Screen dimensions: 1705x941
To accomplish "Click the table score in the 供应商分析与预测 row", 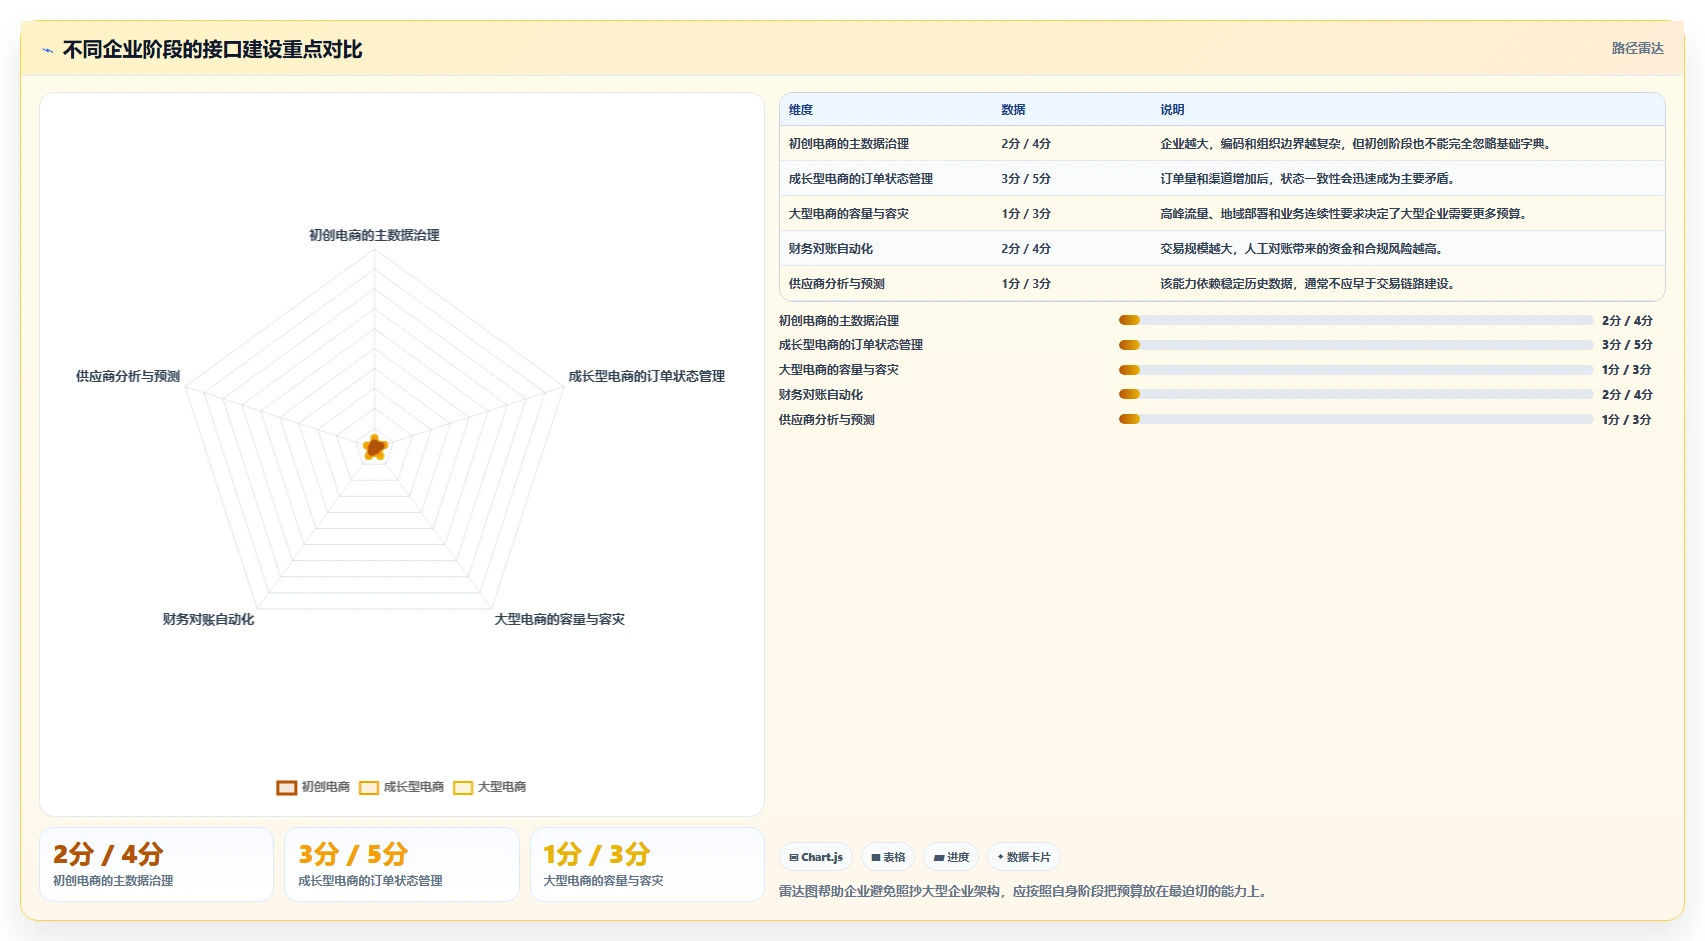I will tap(1026, 284).
